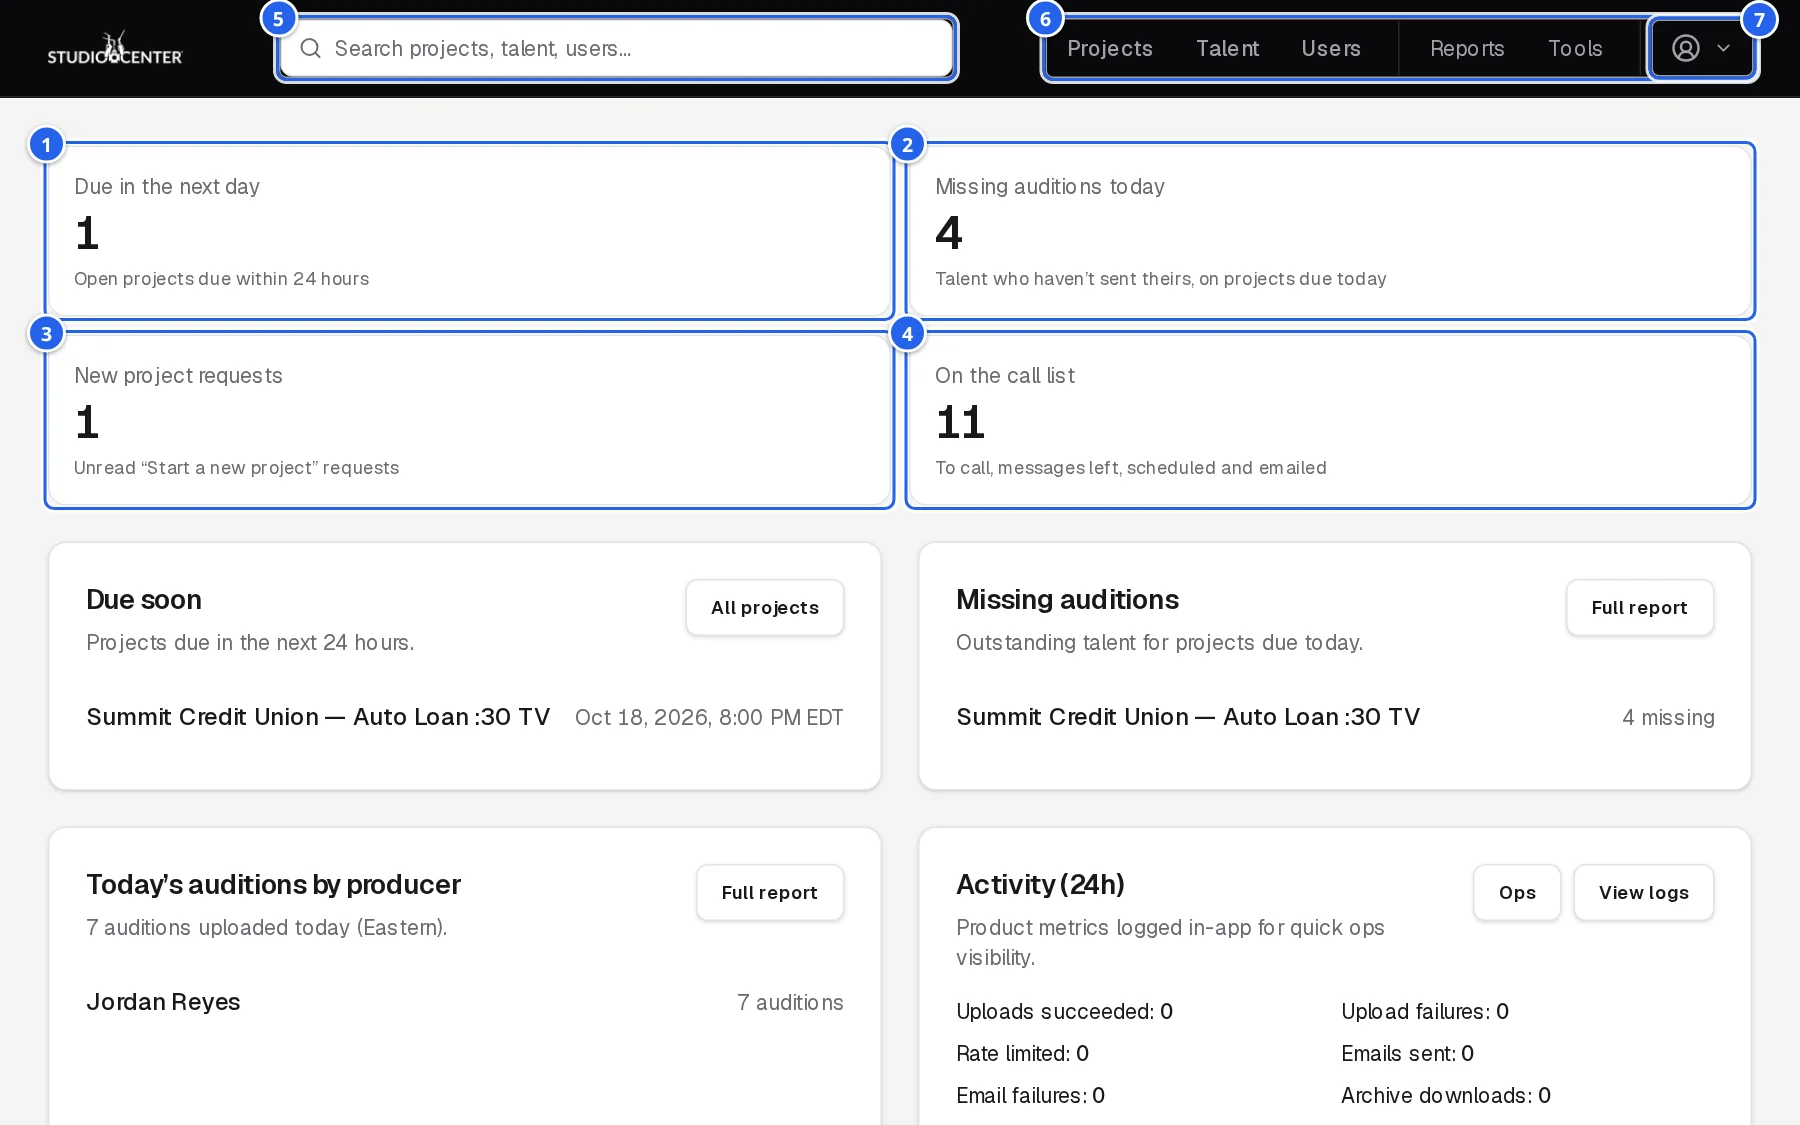Open the Projects nav item
Viewport: 1800px width, 1125px height.
1109,48
